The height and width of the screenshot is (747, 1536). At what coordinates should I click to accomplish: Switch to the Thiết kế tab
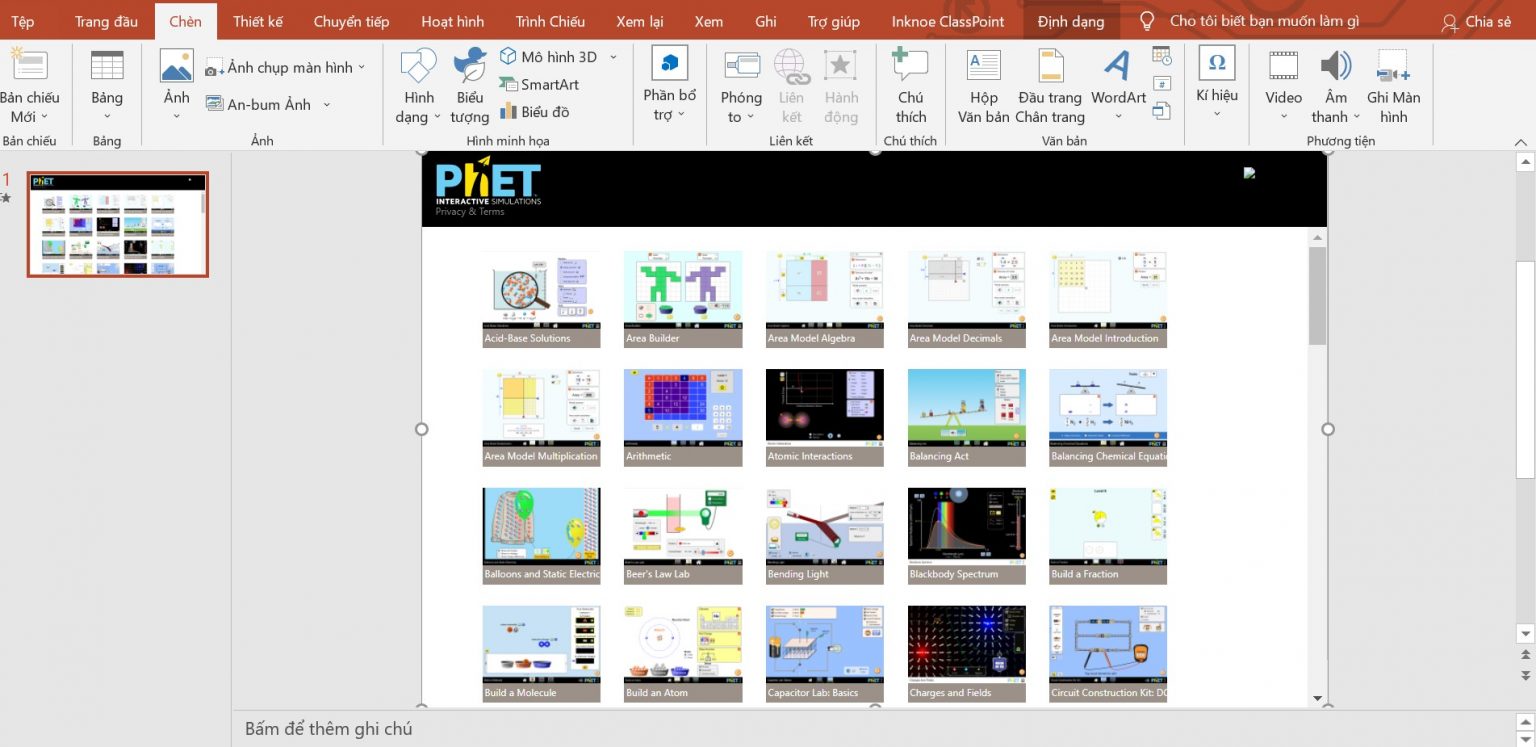click(258, 21)
